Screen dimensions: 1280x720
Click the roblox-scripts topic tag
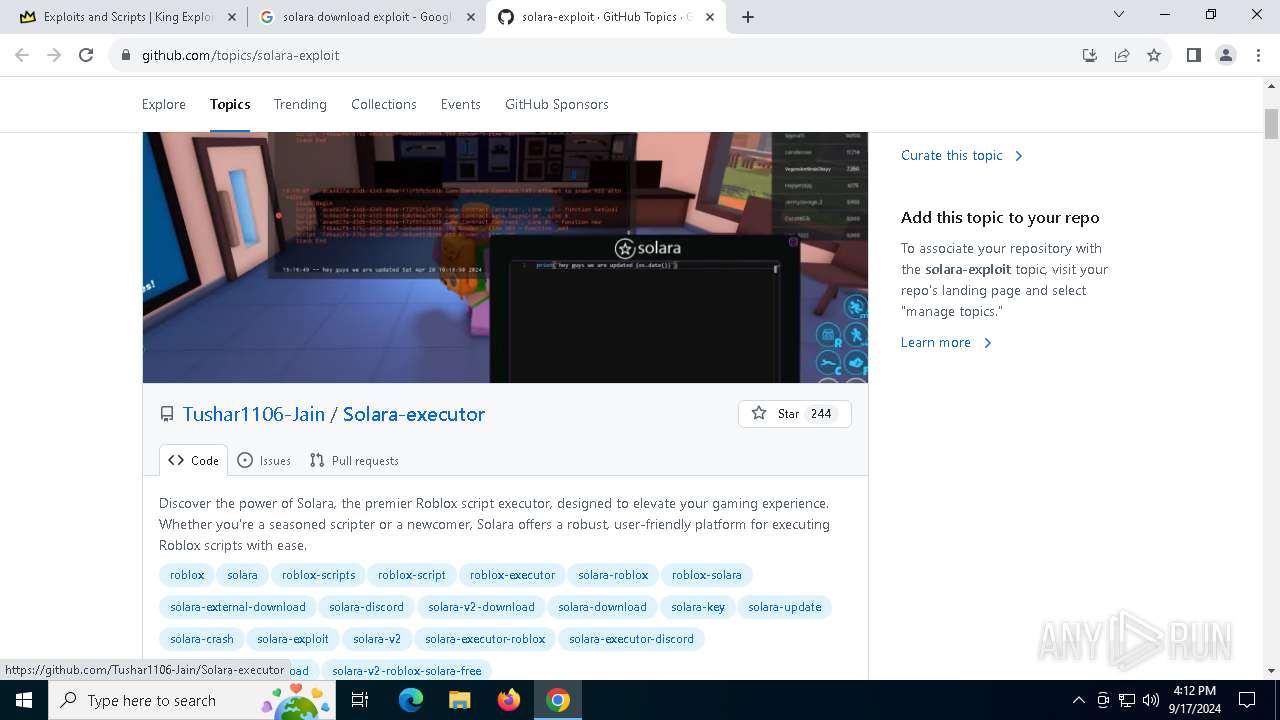(x=319, y=575)
